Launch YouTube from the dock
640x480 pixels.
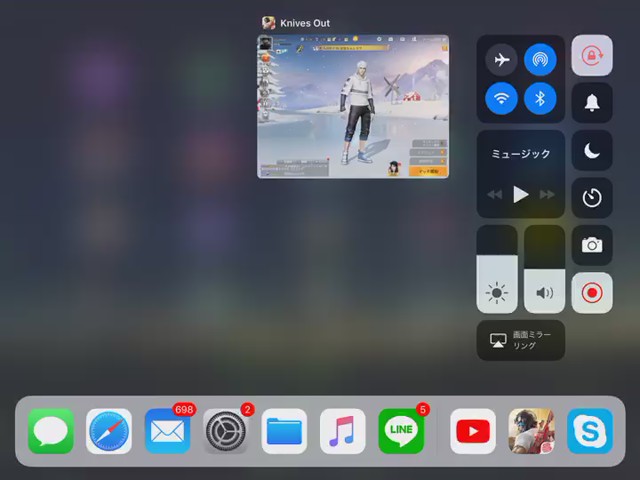473,431
